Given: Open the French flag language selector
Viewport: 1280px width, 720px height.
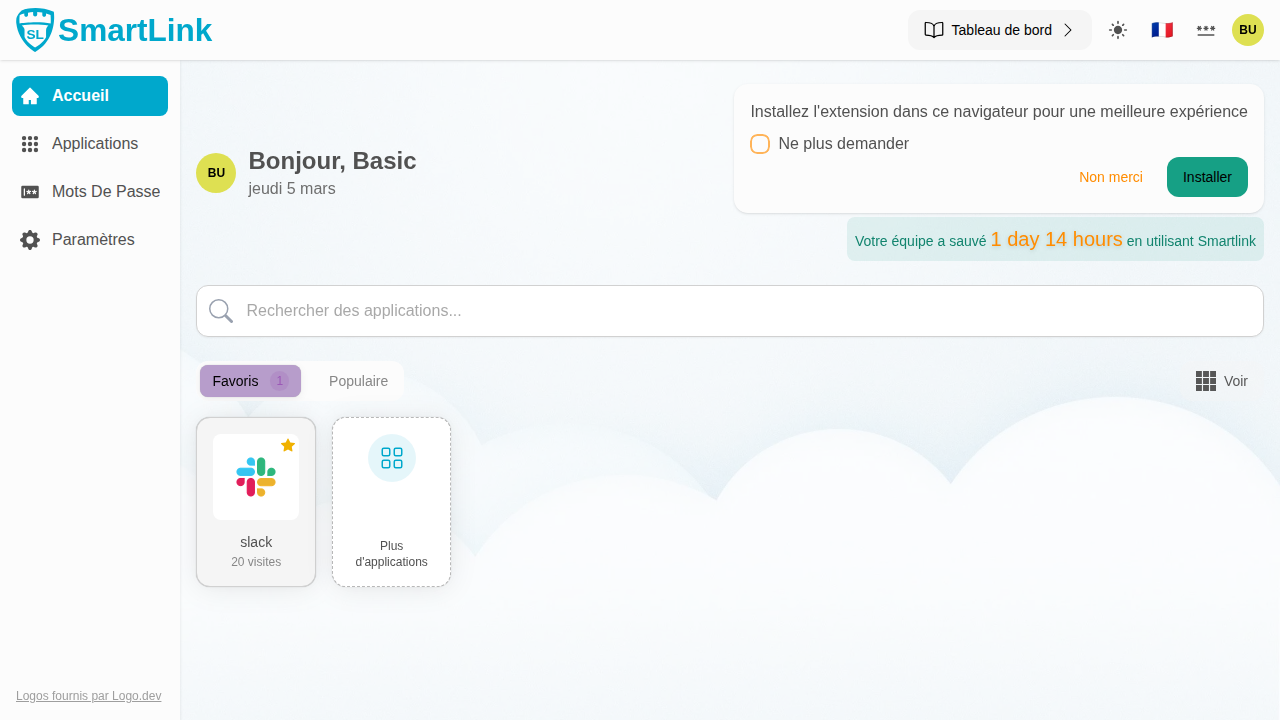Looking at the screenshot, I should pyautogui.click(x=1162, y=30).
